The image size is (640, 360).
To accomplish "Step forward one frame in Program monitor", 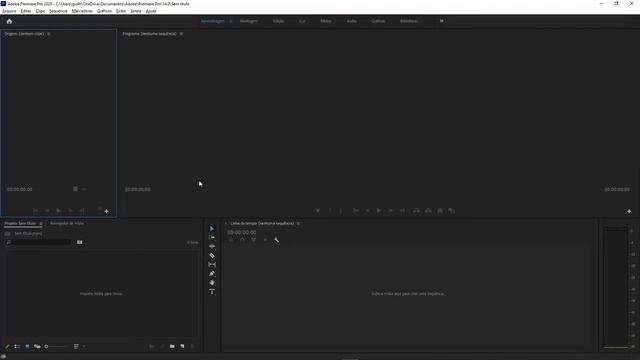I will [x=391, y=211].
